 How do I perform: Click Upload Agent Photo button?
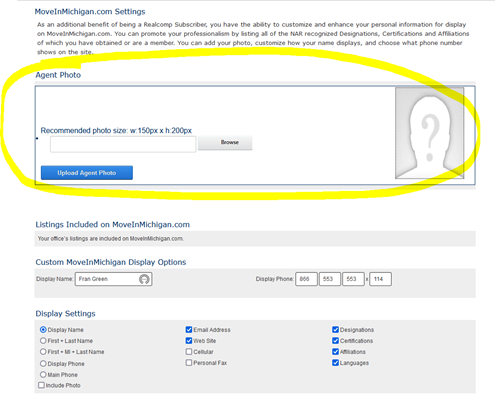87,173
